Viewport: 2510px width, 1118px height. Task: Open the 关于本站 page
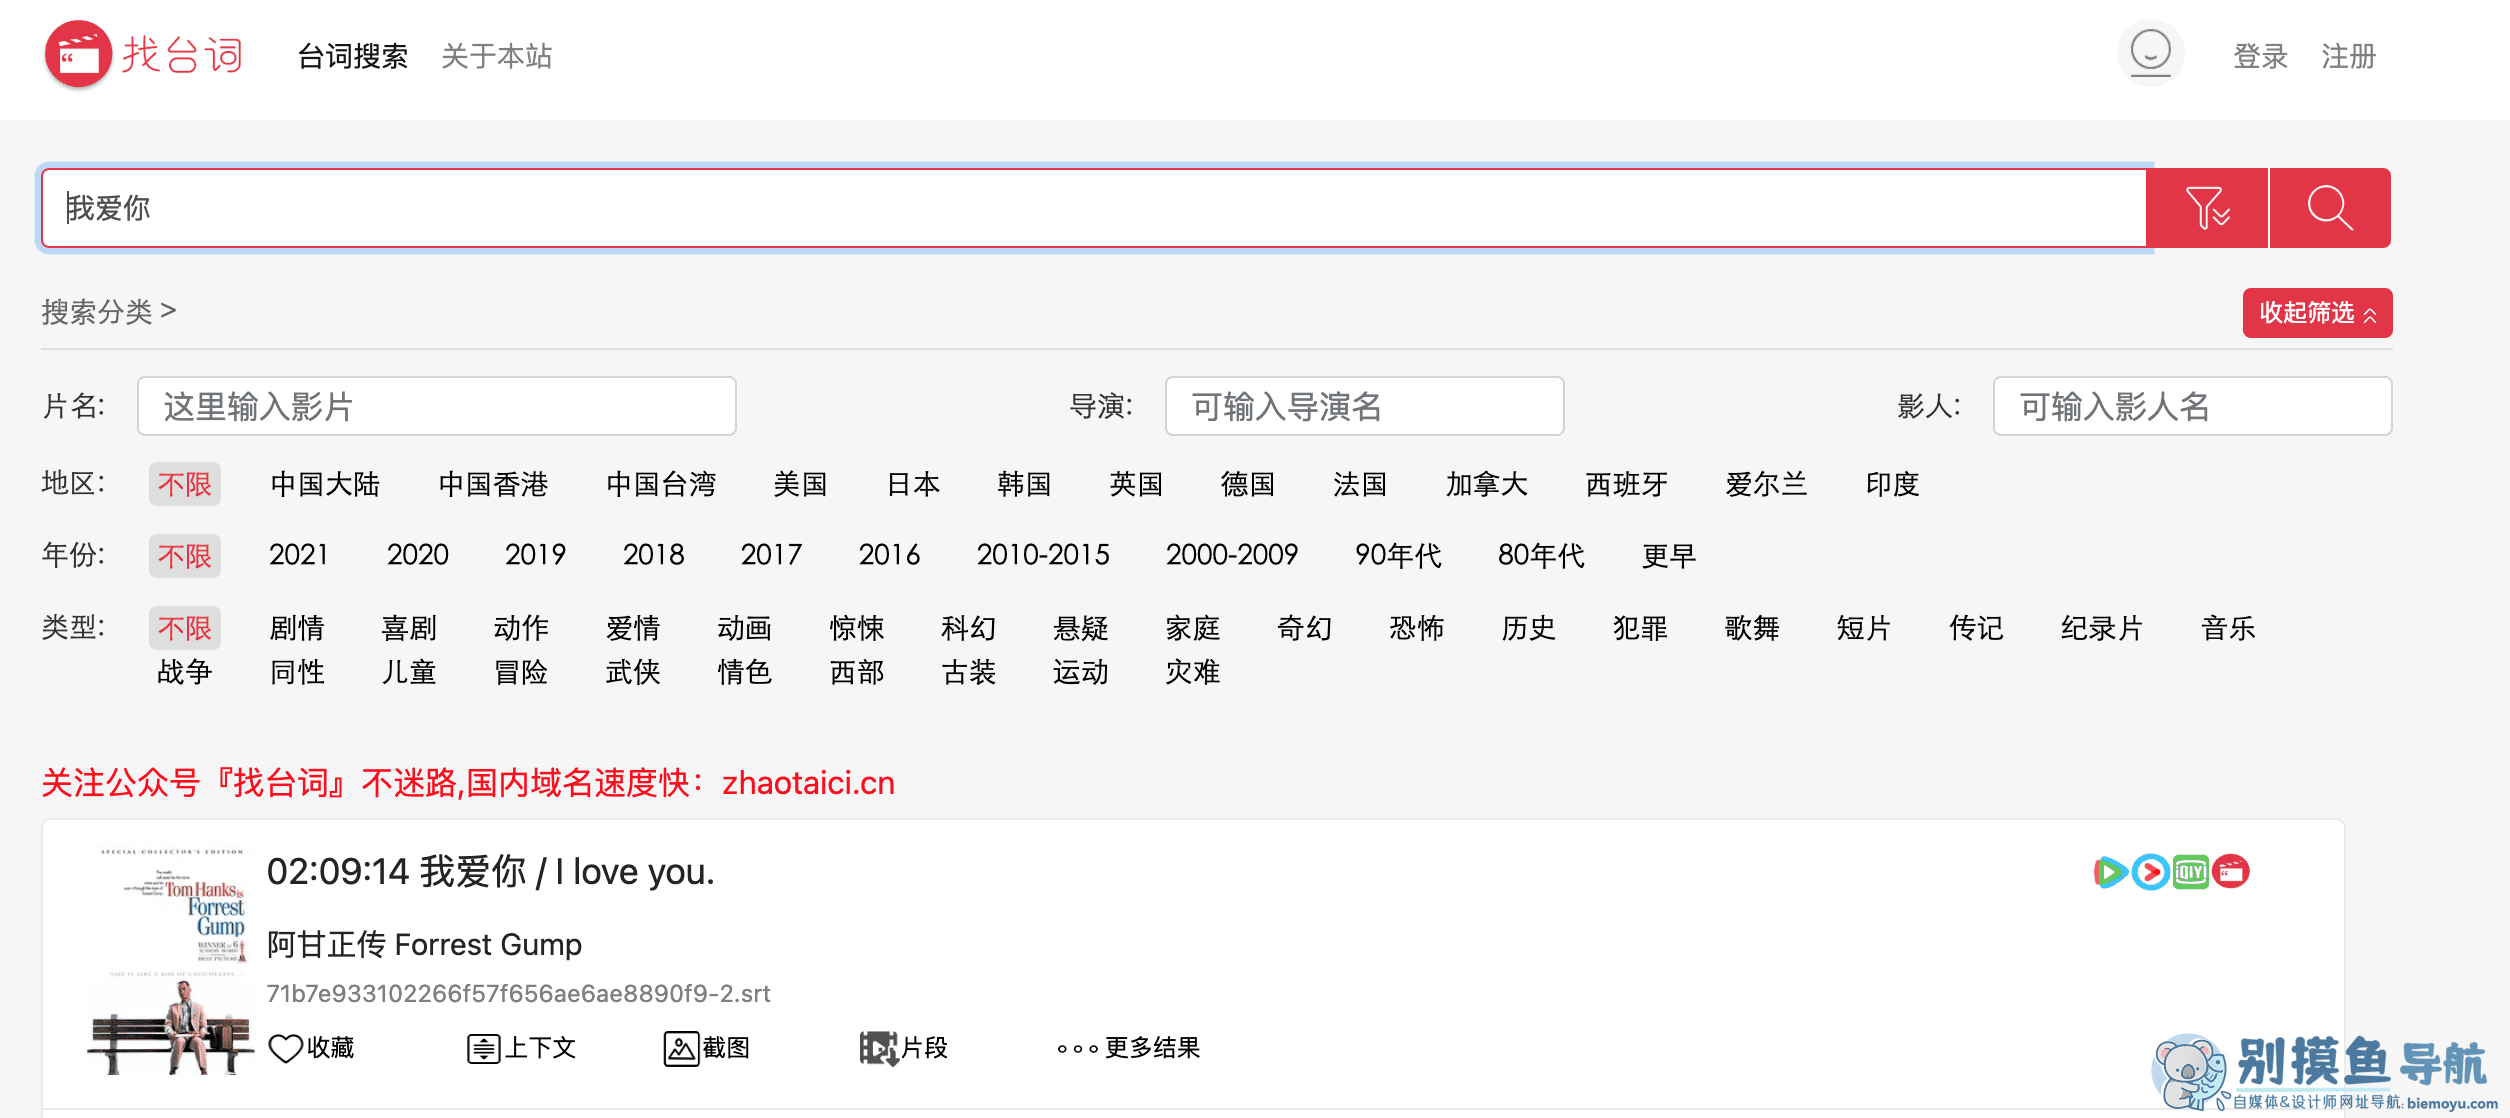click(497, 56)
